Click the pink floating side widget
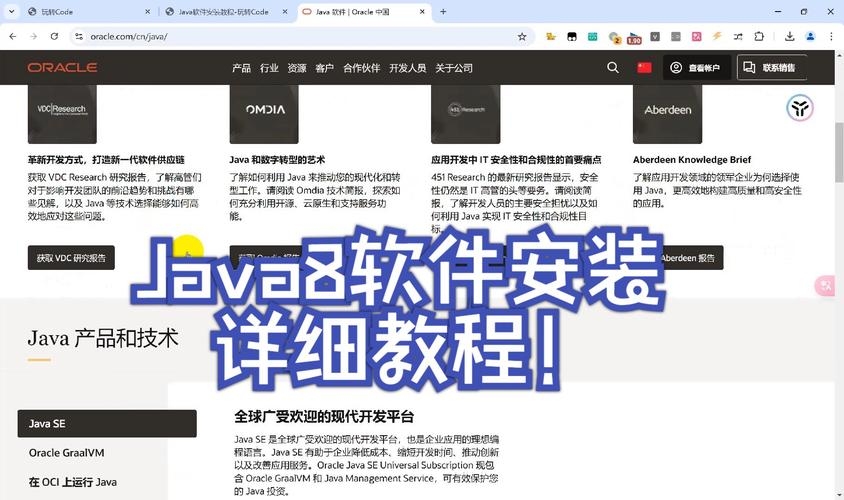 point(825,285)
